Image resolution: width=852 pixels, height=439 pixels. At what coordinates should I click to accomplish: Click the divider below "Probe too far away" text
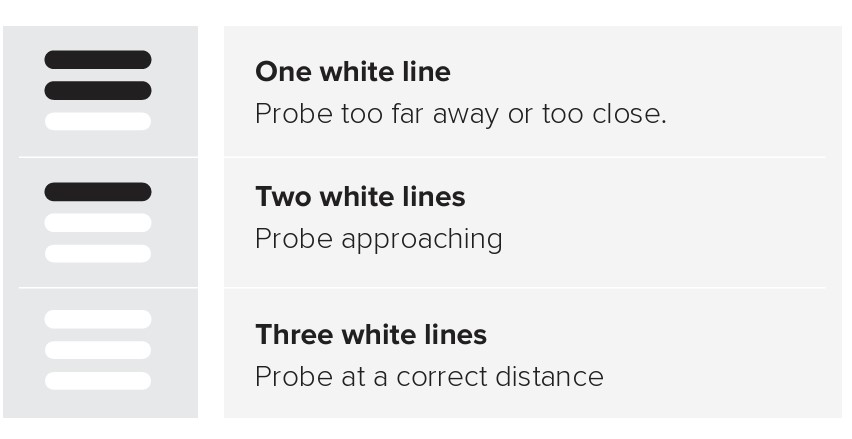525,157
